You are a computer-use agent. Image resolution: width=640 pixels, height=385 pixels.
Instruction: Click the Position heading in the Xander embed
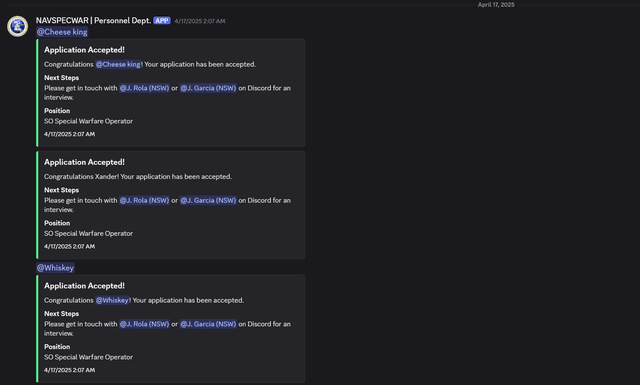[57, 223]
